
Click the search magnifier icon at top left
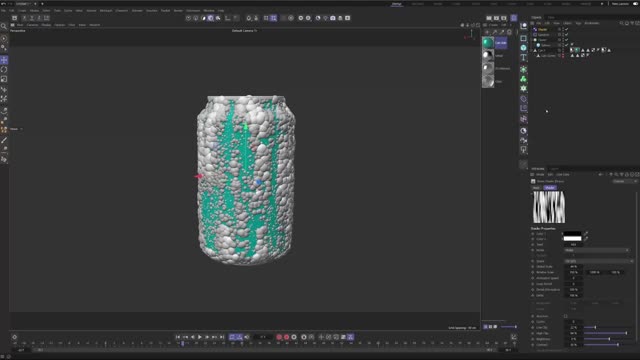pyautogui.click(x=4, y=27)
